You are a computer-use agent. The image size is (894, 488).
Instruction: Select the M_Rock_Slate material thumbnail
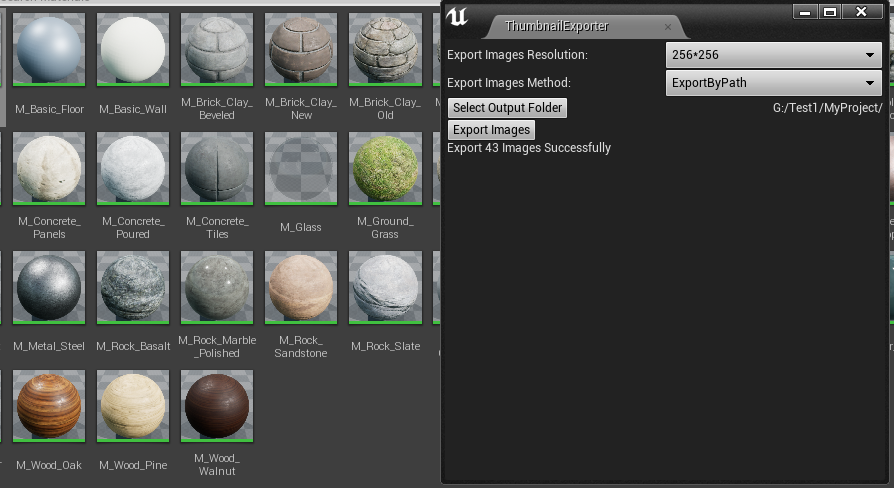[x=385, y=287]
